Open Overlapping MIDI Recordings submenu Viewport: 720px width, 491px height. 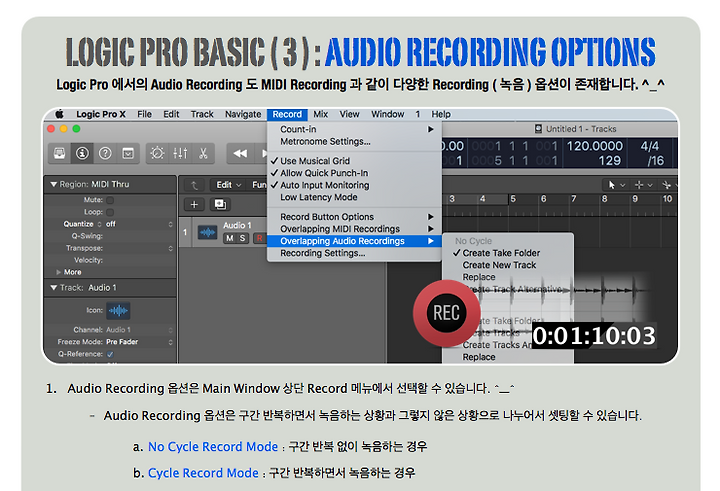pyautogui.click(x=354, y=229)
